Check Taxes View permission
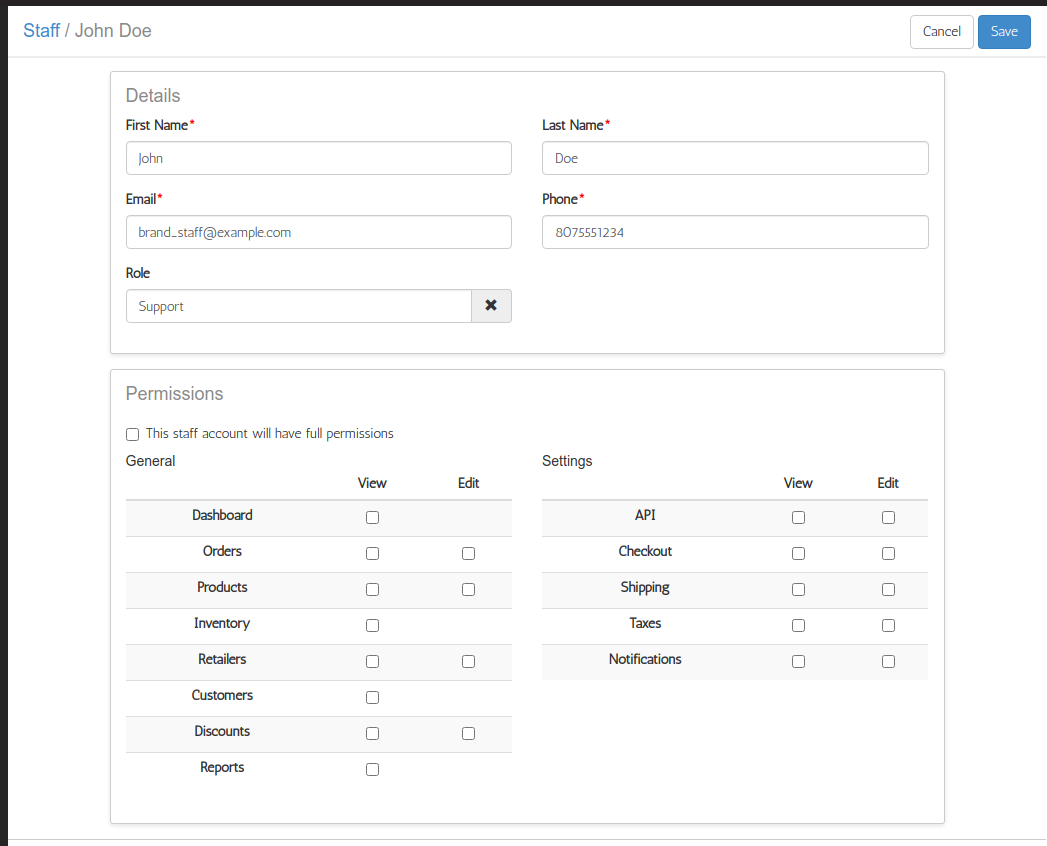1047x846 pixels. (x=799, y=626)
